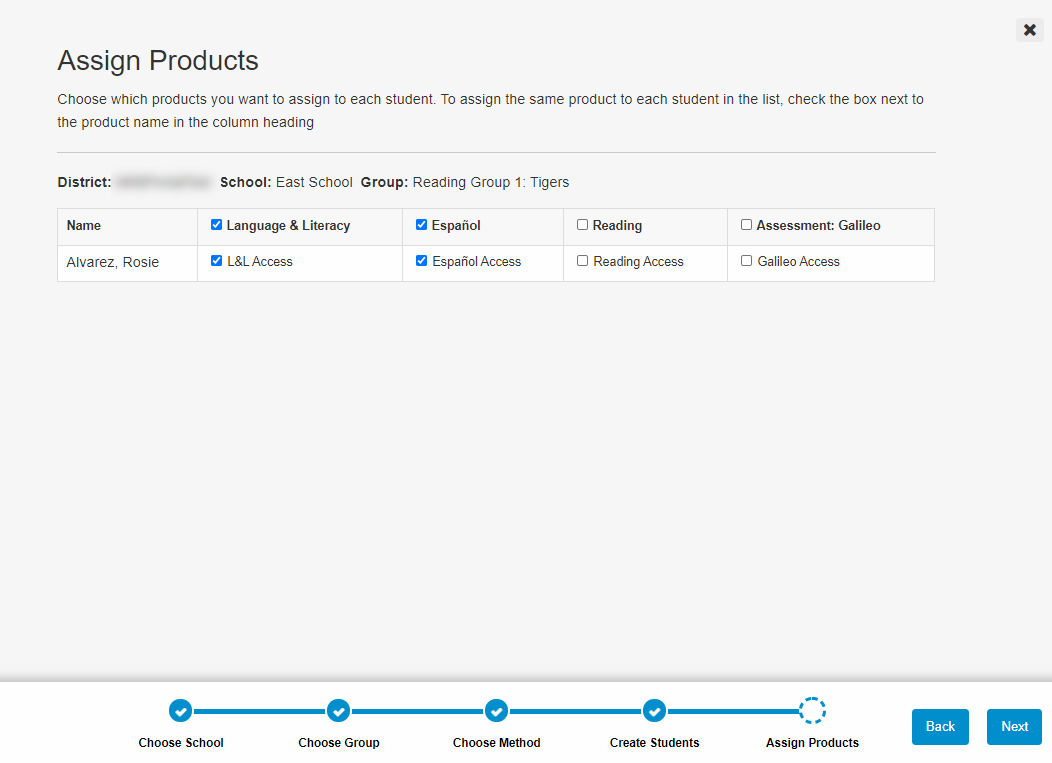Uncheck Español column header checkbox

(421, 225)
